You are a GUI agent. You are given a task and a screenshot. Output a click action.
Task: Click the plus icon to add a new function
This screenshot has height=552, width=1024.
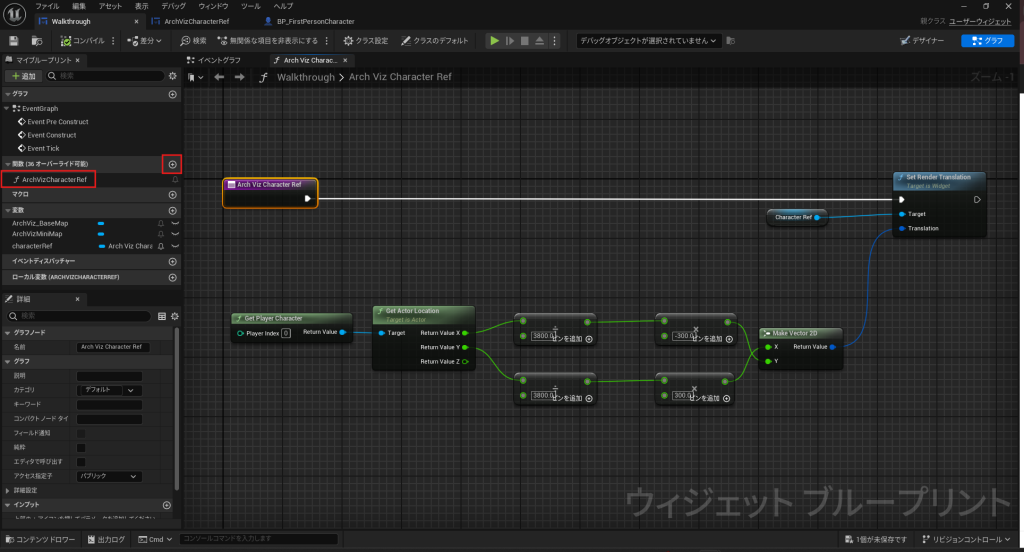pos(172,164)
